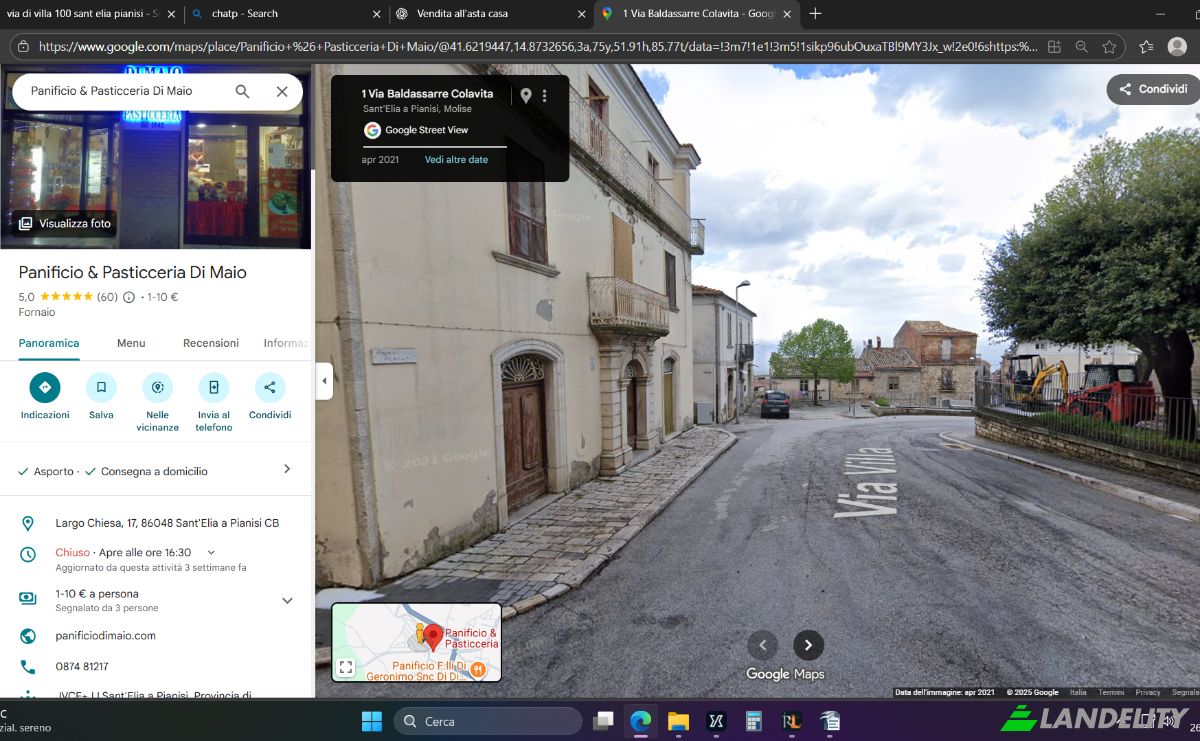Expand opening hours dropdown arrow

[211, 552]
